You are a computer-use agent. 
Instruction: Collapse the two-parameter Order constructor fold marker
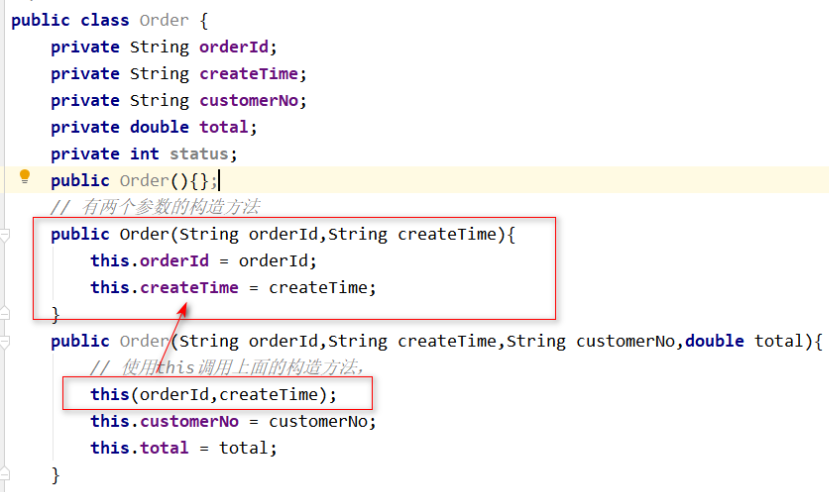click(5, 235)
